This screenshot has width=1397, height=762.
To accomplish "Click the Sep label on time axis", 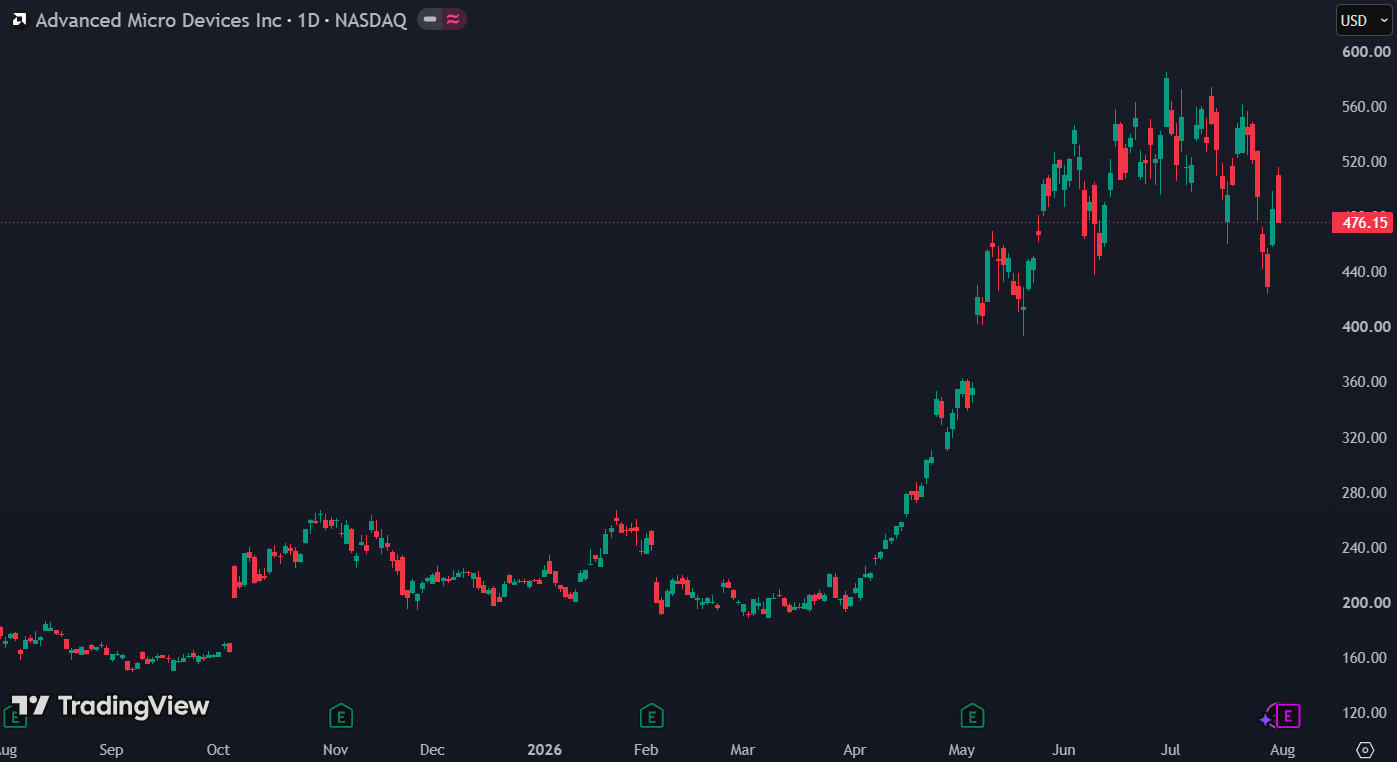I will [x=111, y=750].
